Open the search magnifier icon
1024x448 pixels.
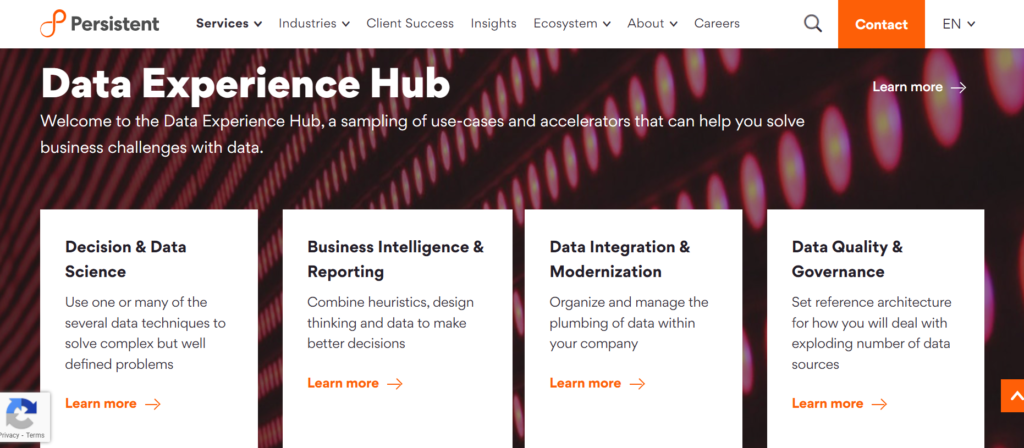(x=813, y=23)
